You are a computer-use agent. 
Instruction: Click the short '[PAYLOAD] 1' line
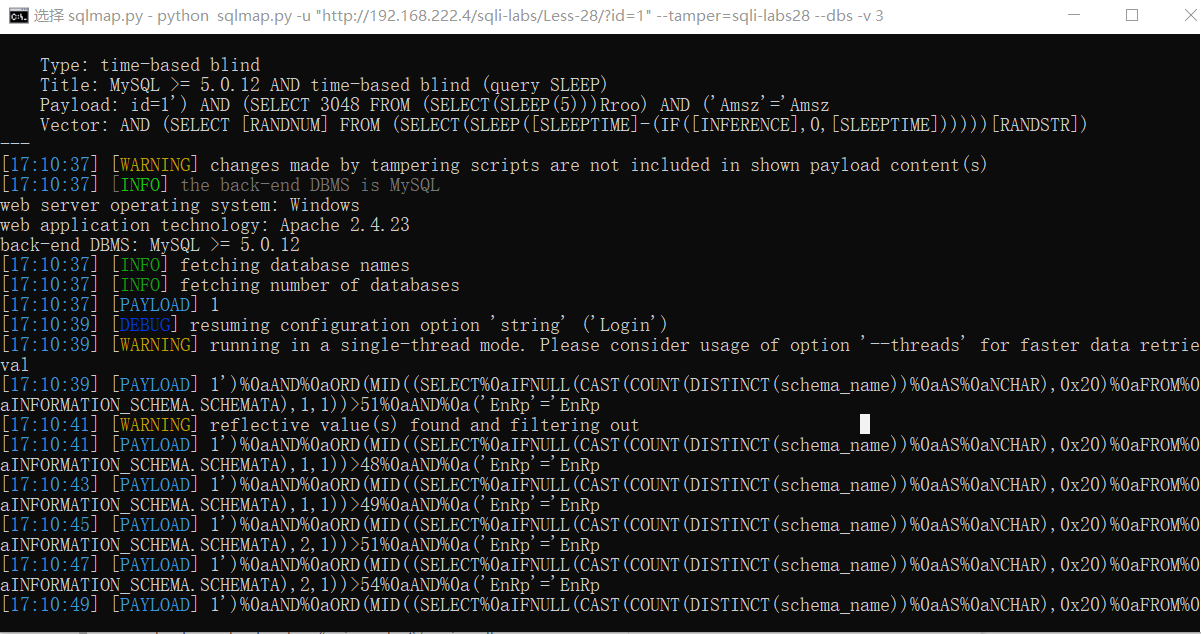(110, 305)
